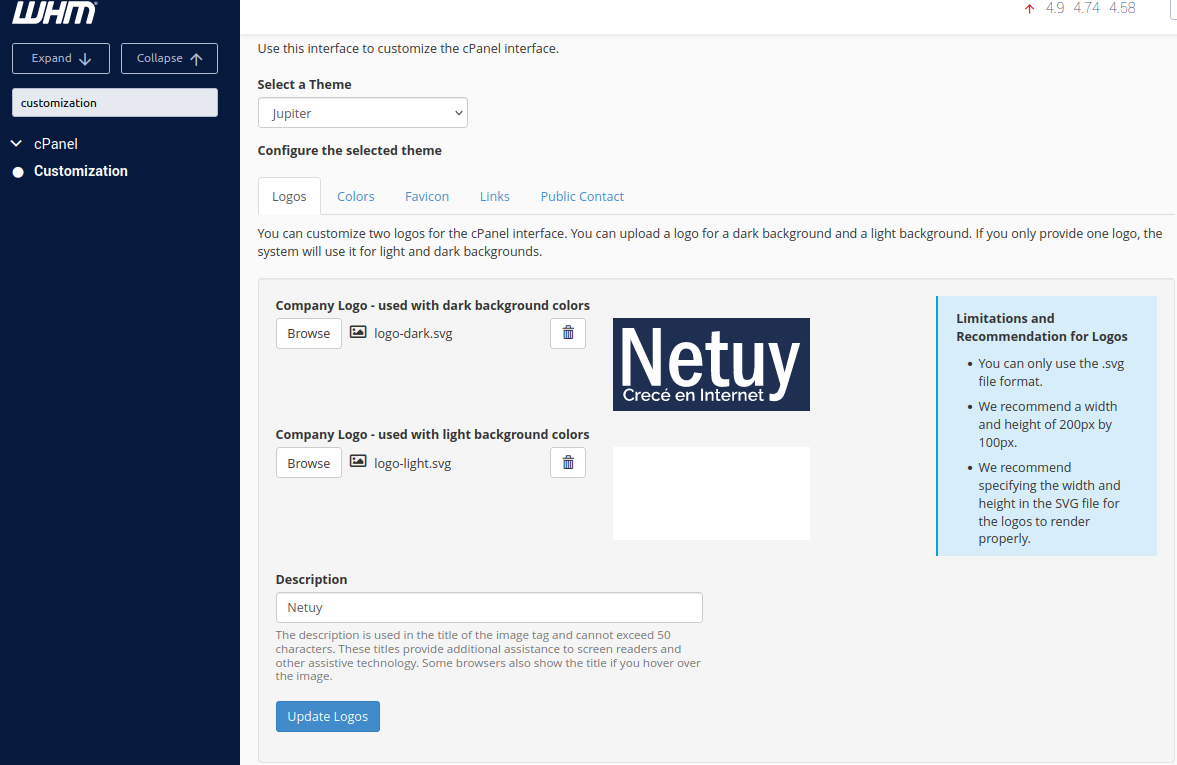1177x765 pixels.
Task: Click the Netuy dark logo preview
Action: click(x=711, y=364)
